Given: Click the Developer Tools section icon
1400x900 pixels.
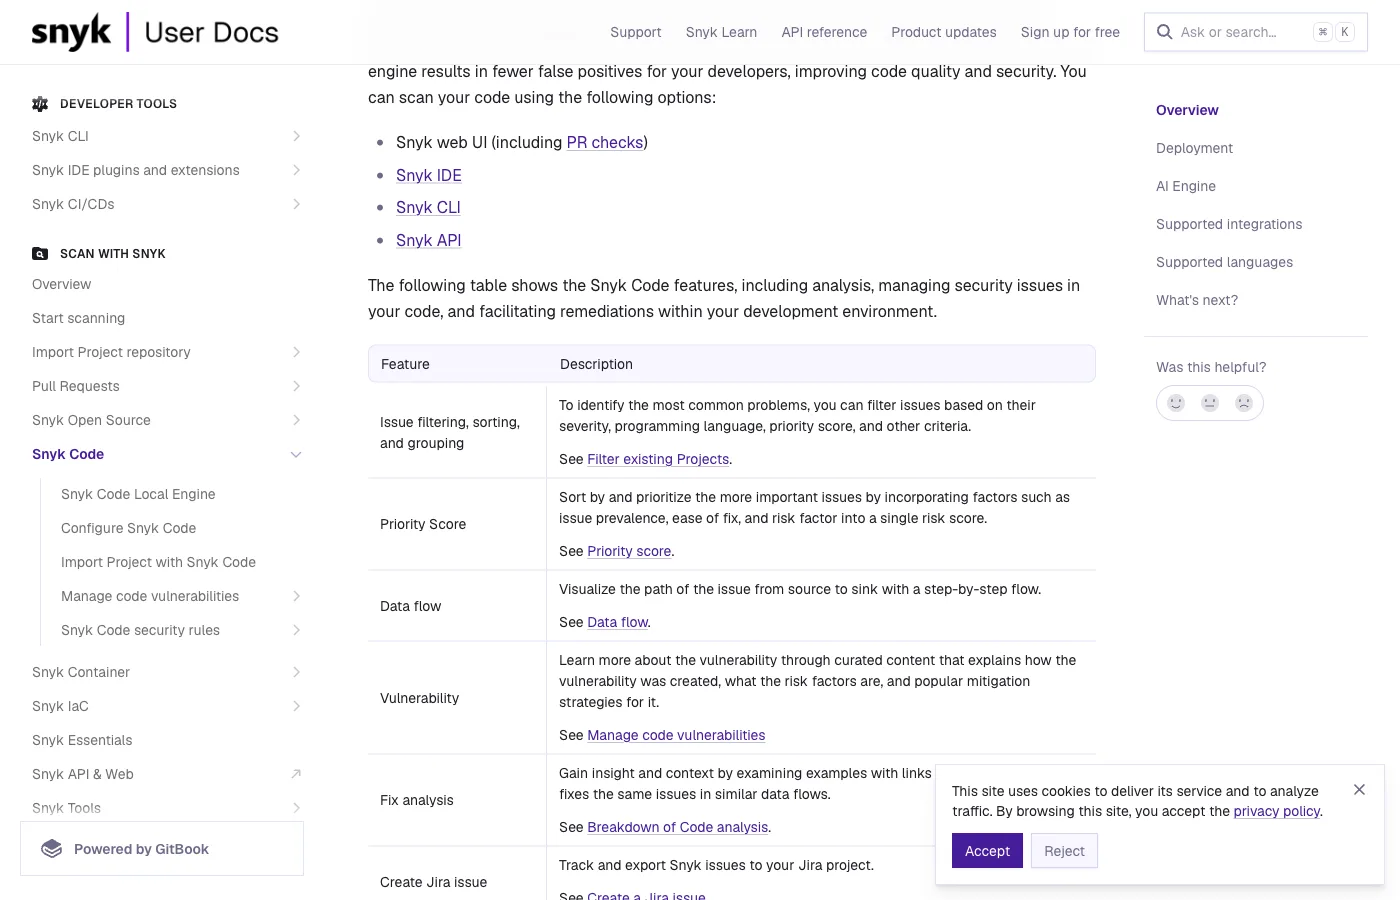Looking at the screenshot, I should pyautogui.click(x=40, y=103).
